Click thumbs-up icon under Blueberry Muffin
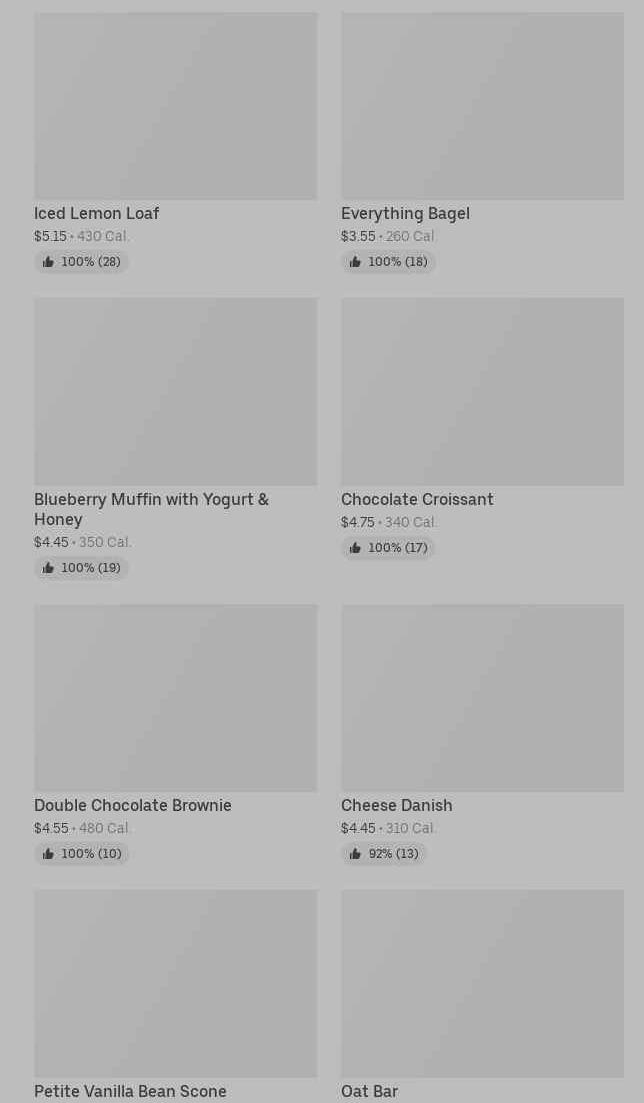Viewport: 644px width, 1103px height. pyautogui.click(x=48, y=568)
